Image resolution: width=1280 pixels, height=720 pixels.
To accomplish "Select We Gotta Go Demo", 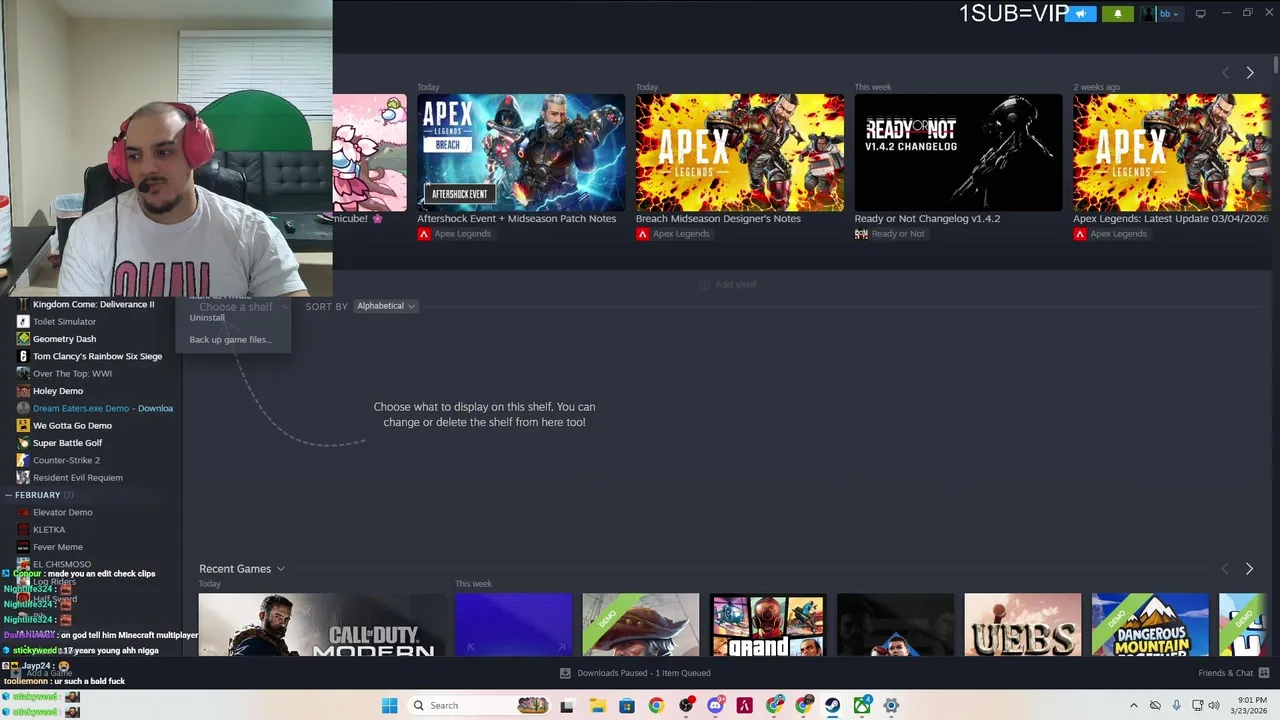I will 72,426.
